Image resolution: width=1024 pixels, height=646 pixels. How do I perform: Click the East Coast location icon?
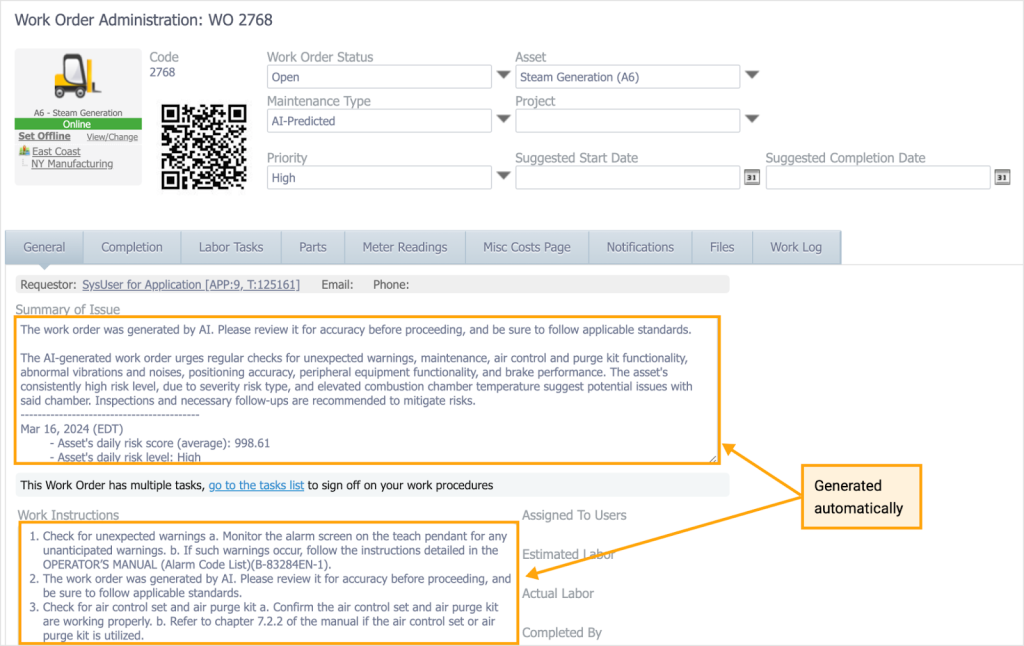click(x=24, y=151)
